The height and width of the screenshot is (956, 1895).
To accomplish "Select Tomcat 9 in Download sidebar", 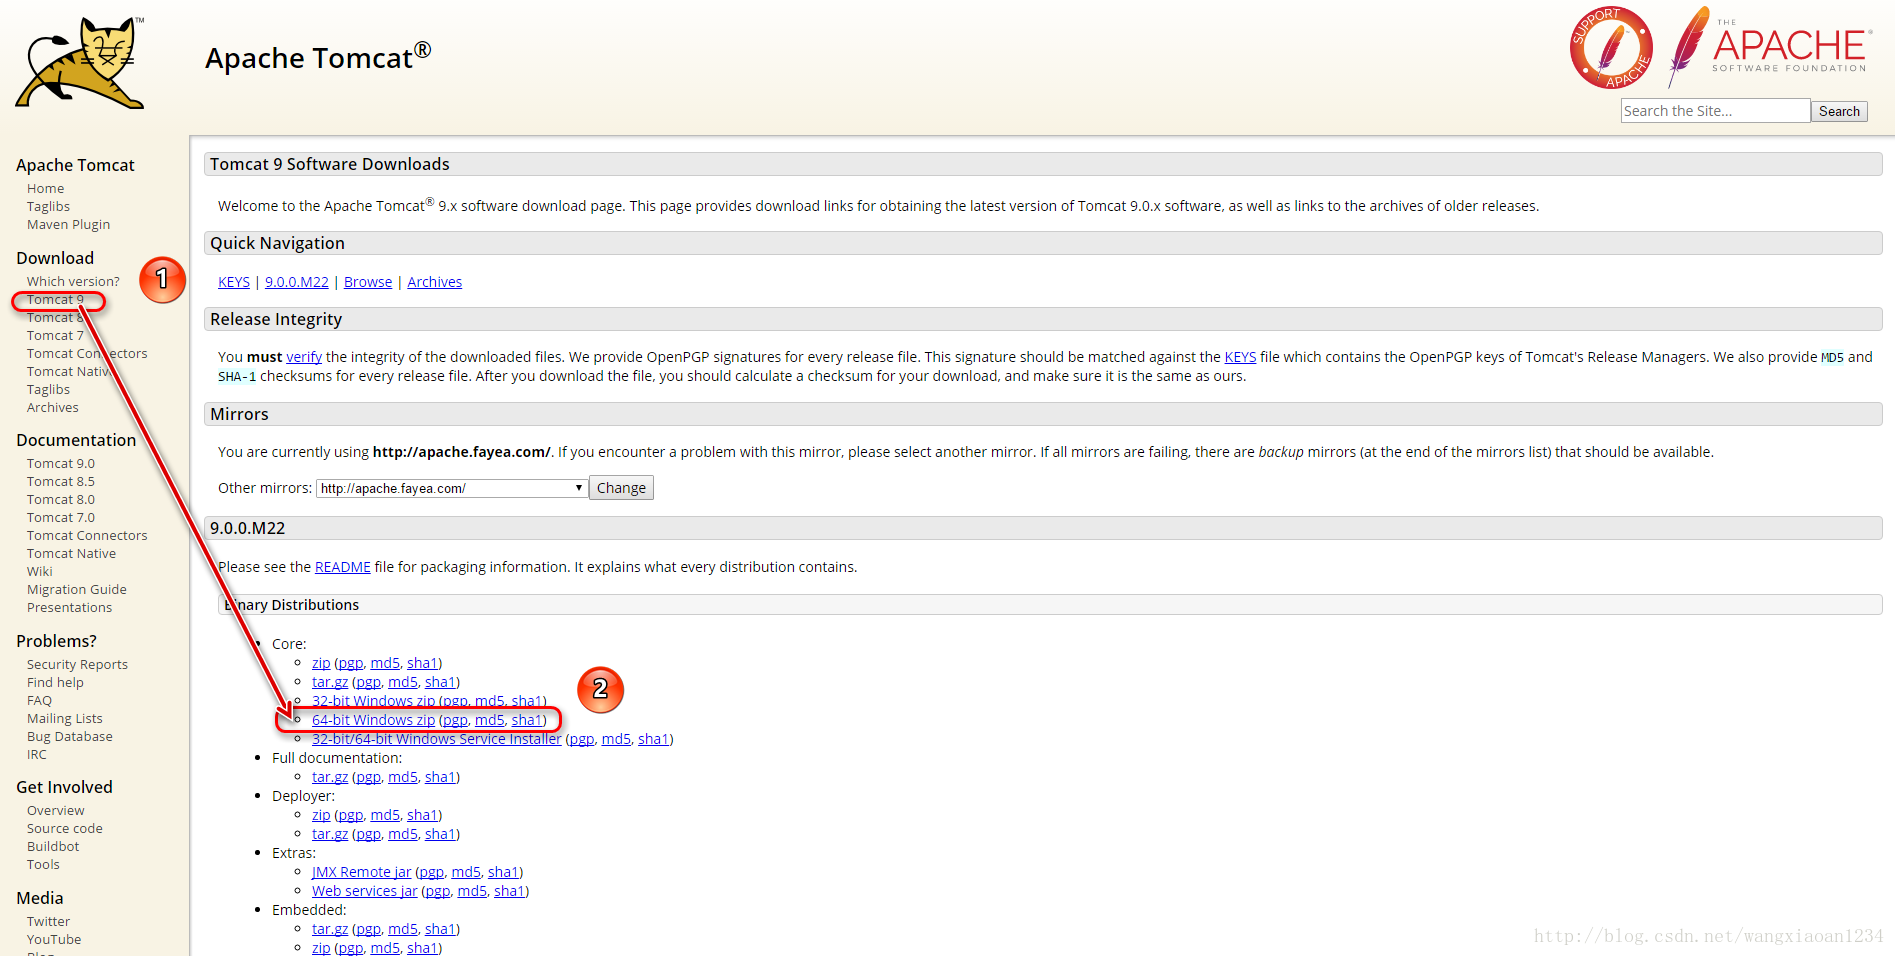I will (55, 299).
